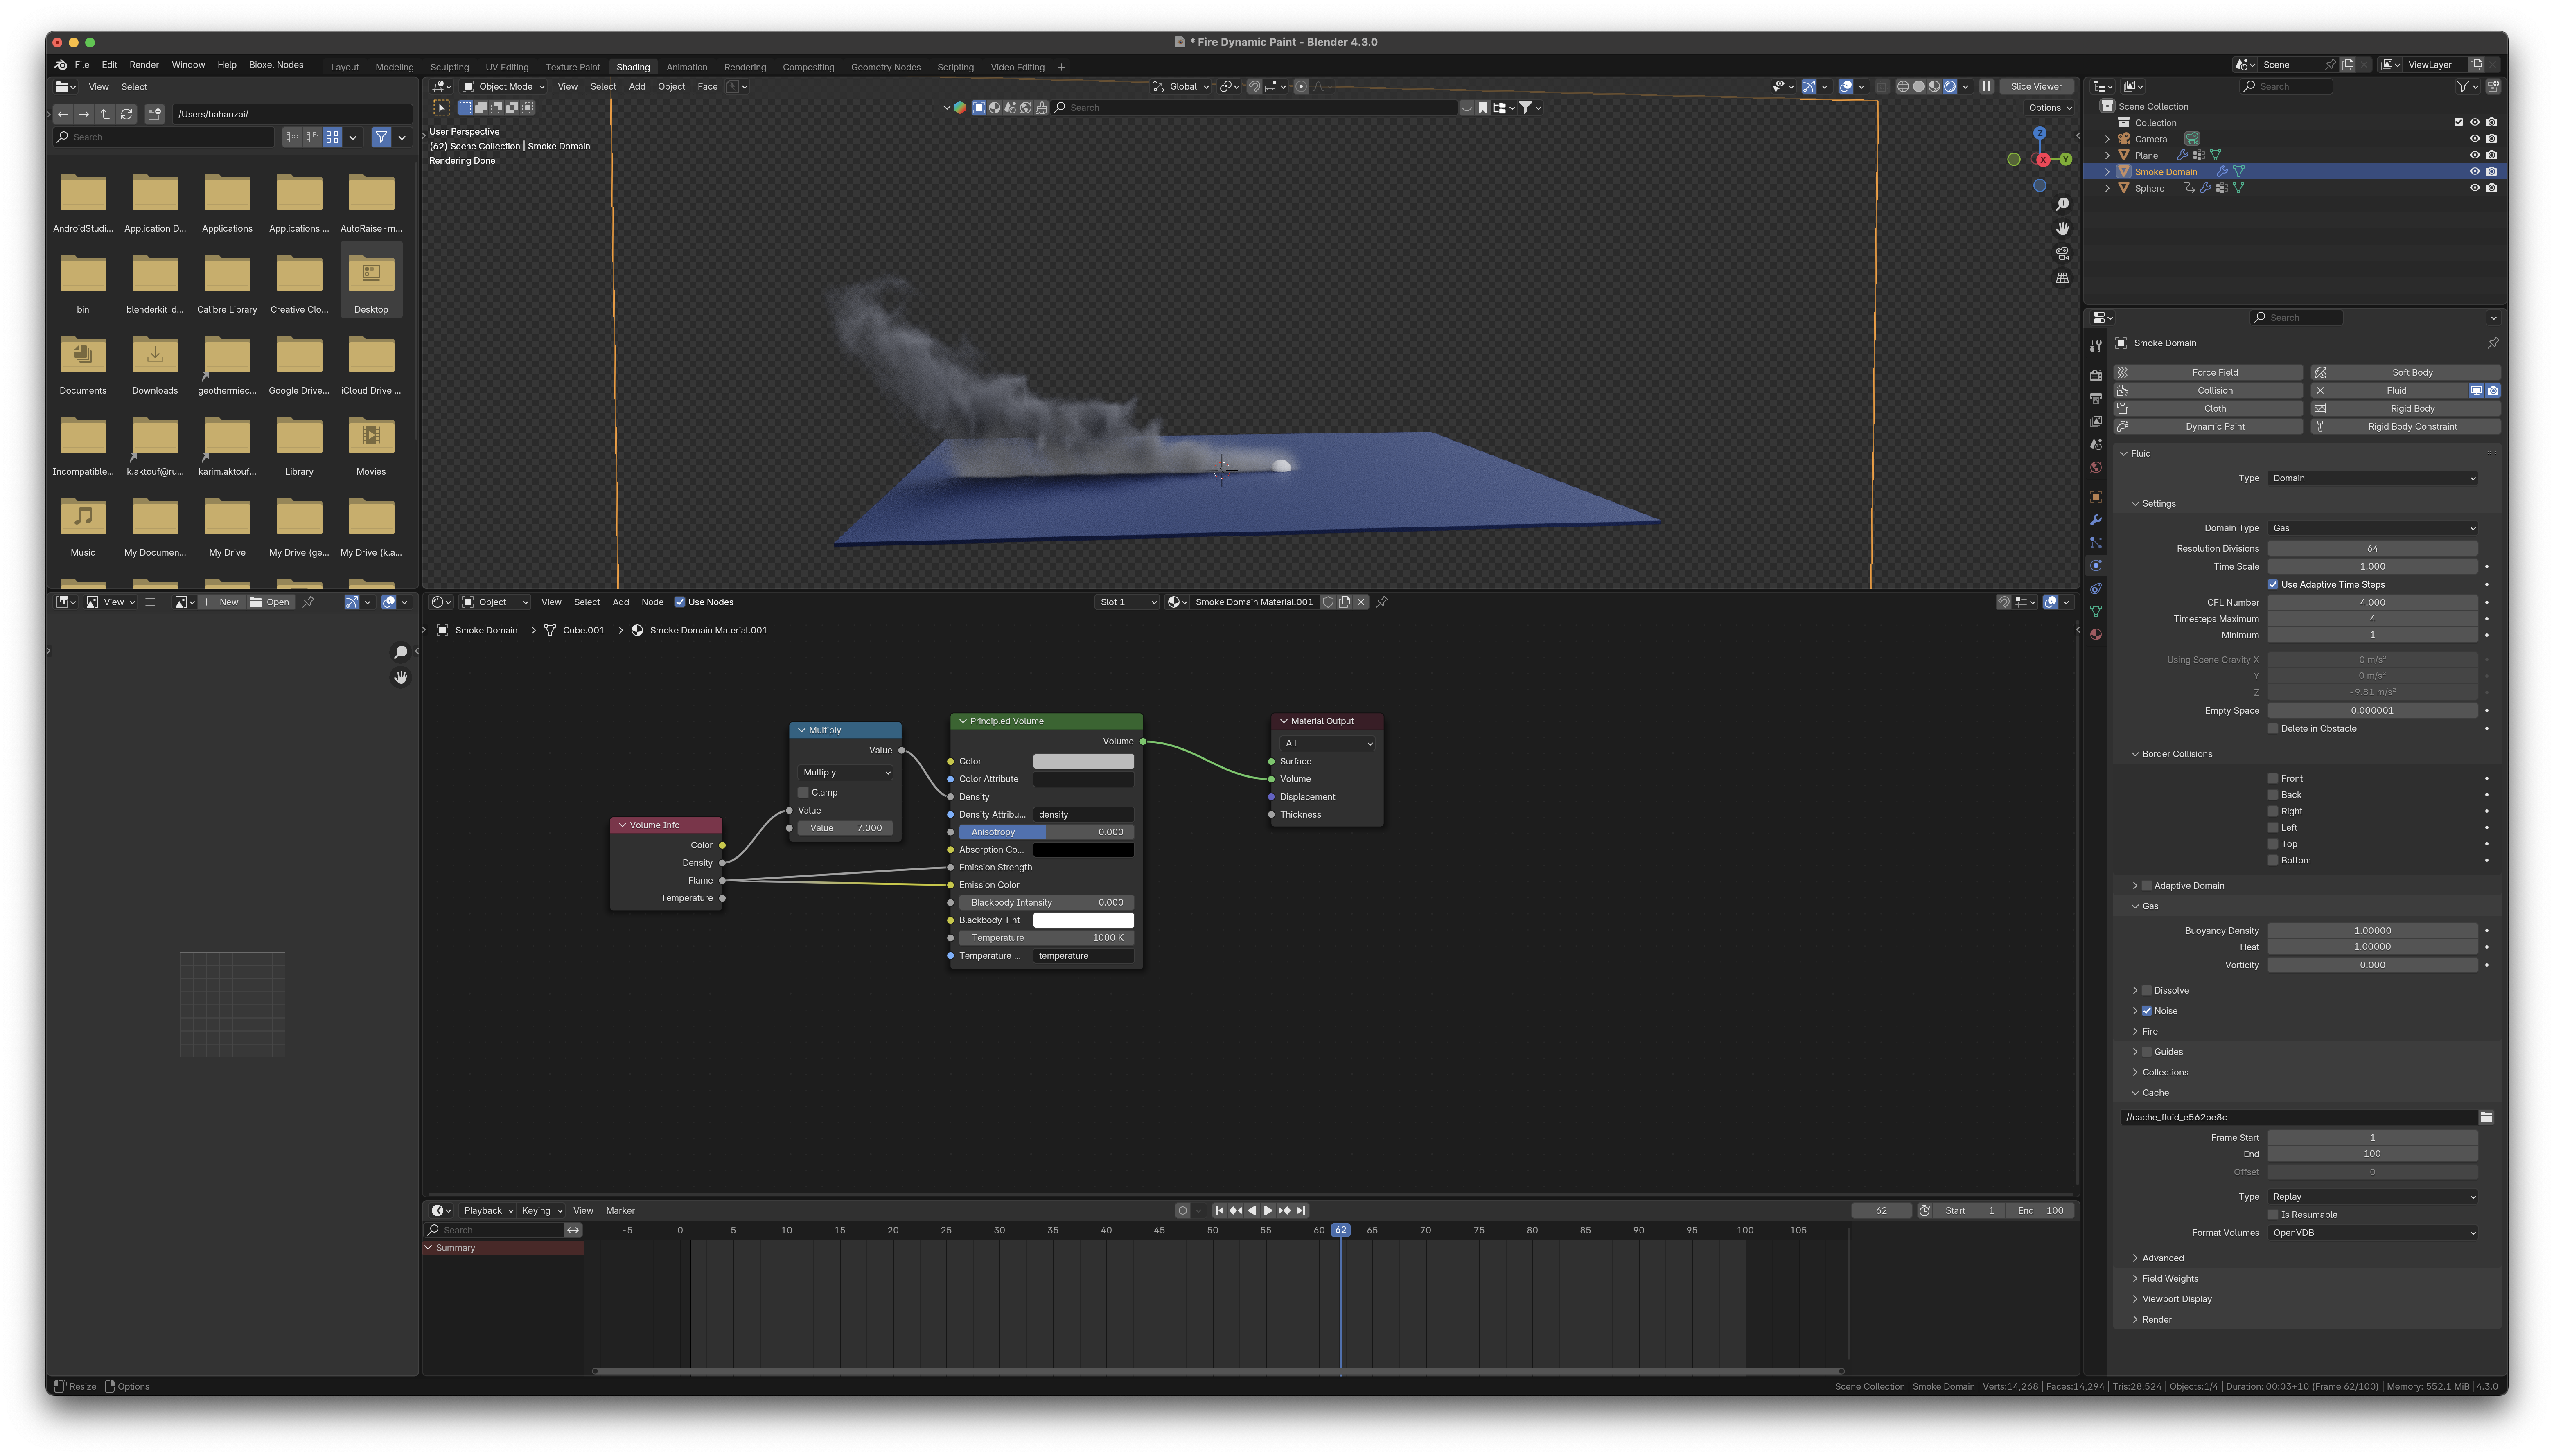Open the Render properties tab

[2096, 376]
